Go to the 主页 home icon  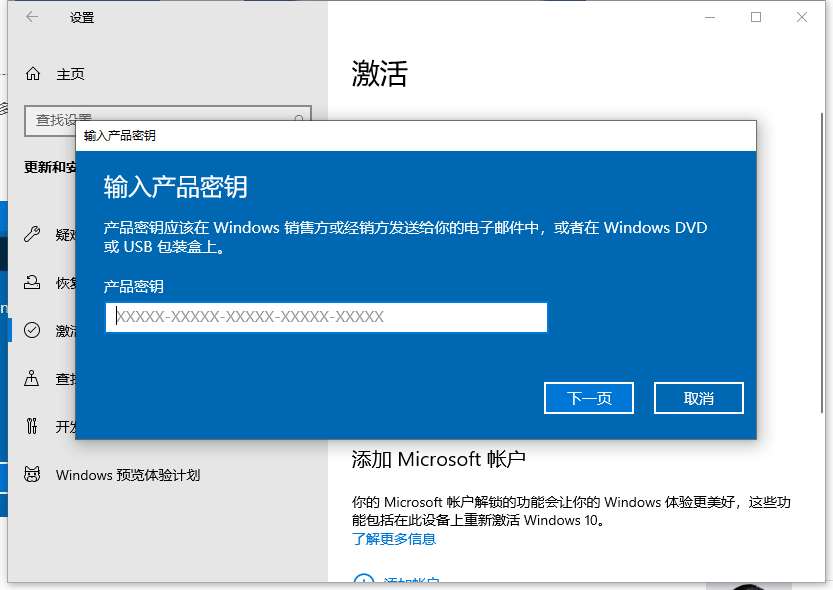tap(33, 74)
